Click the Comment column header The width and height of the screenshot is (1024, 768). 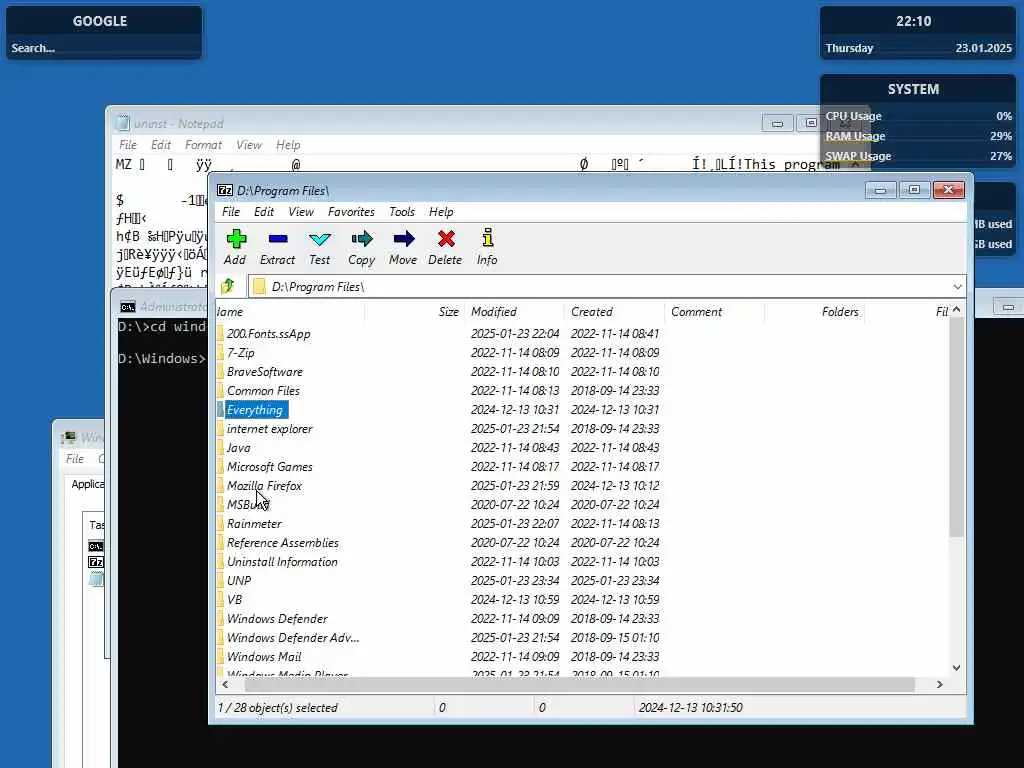[x=714, y=312]
